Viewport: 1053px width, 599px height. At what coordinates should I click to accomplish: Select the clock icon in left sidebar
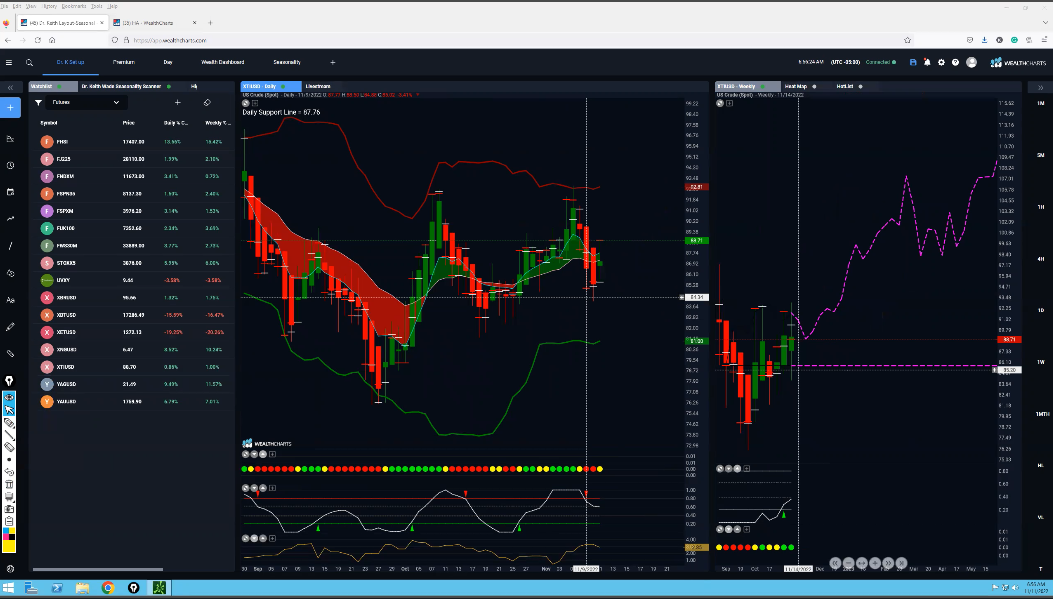tap(10, 165)
